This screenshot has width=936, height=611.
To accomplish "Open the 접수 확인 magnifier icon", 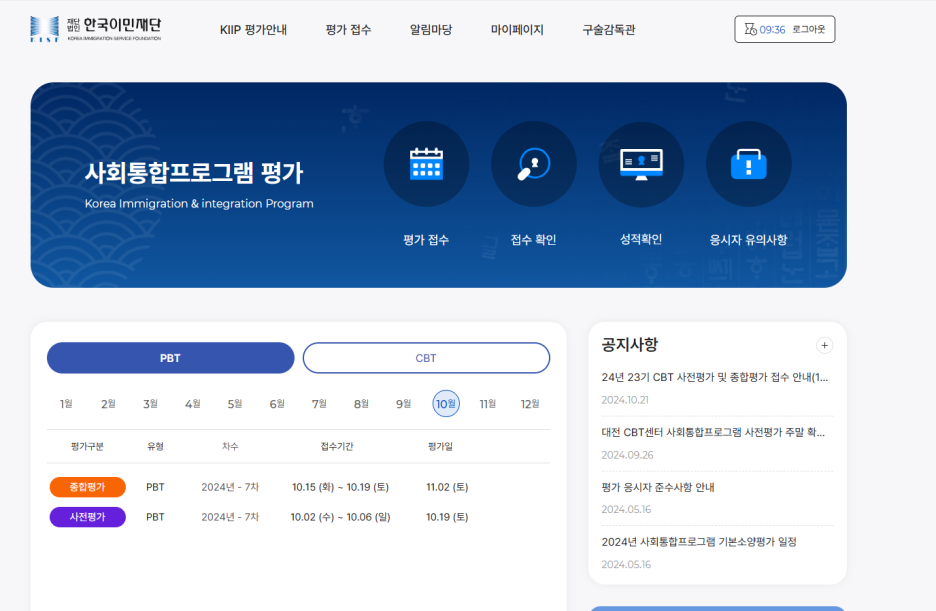I will tap(534, 164).
